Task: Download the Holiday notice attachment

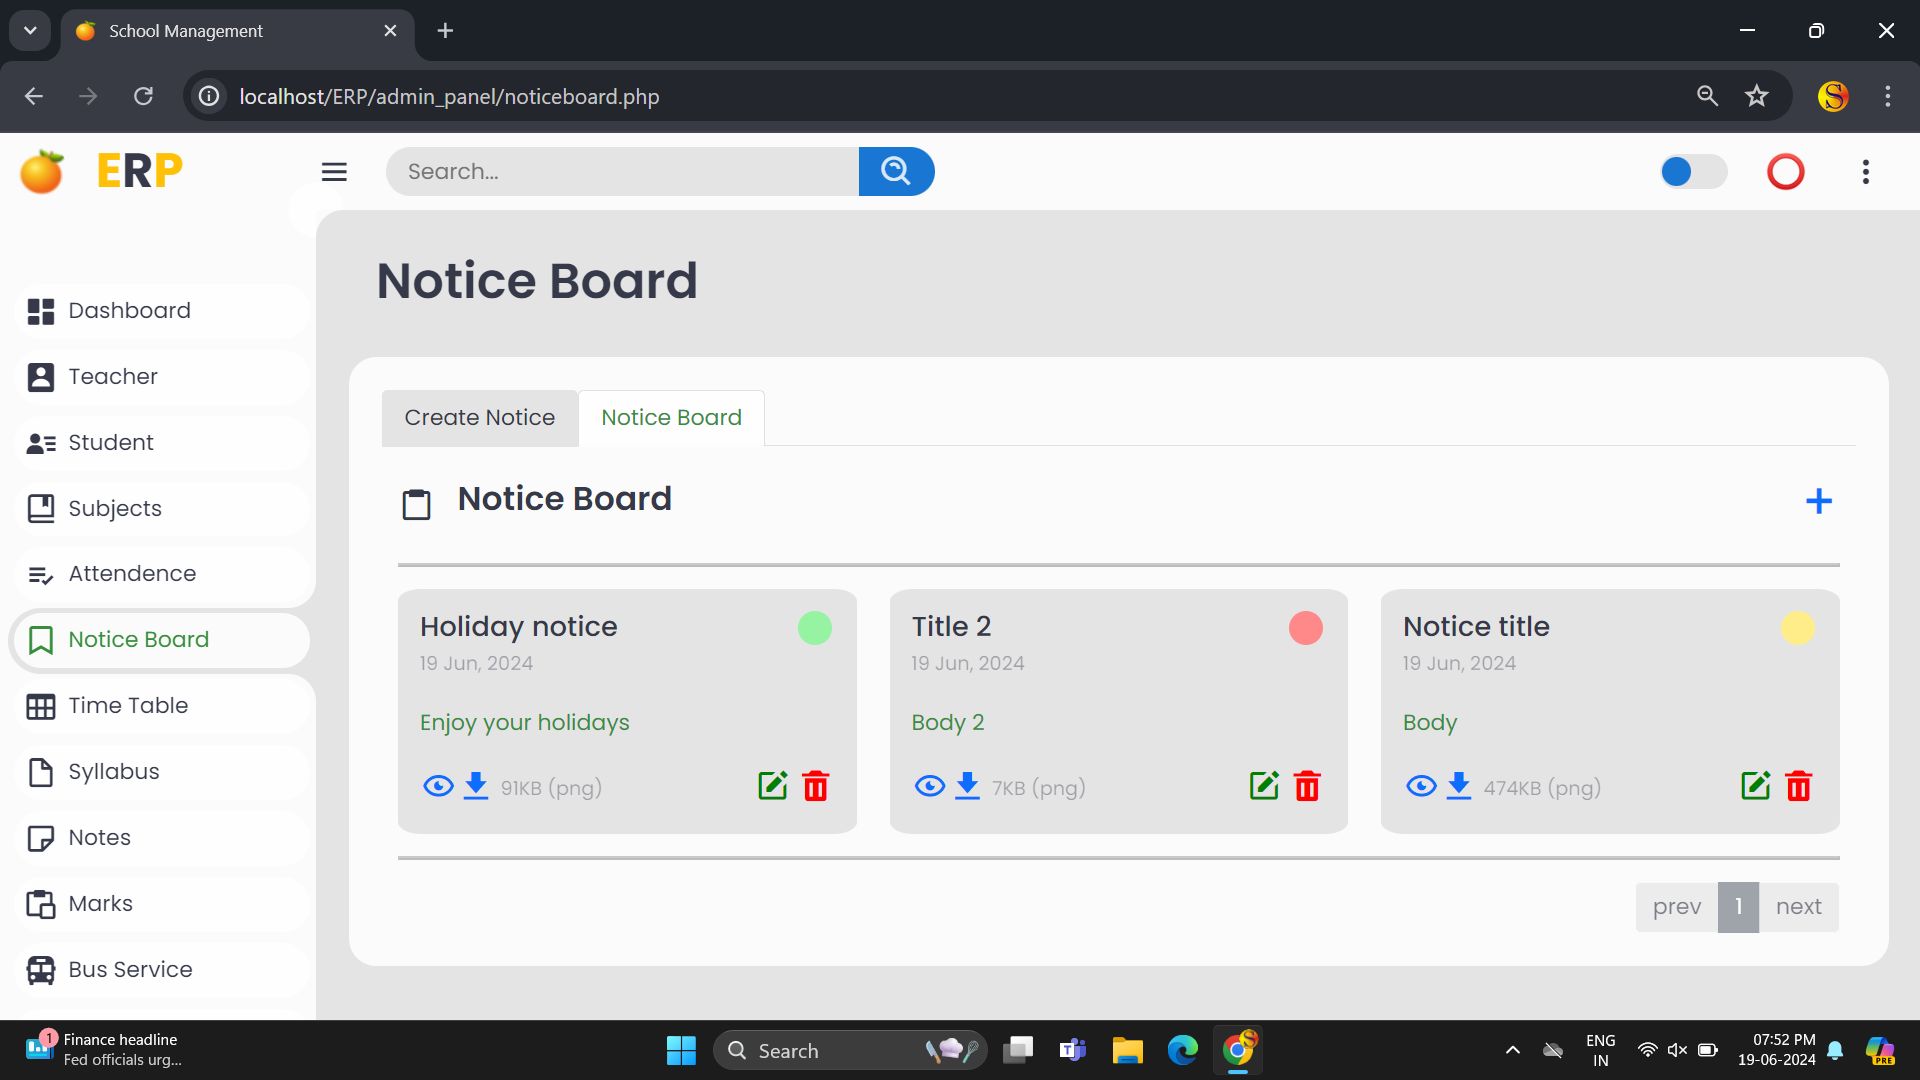Action: (x=476, y=786)
